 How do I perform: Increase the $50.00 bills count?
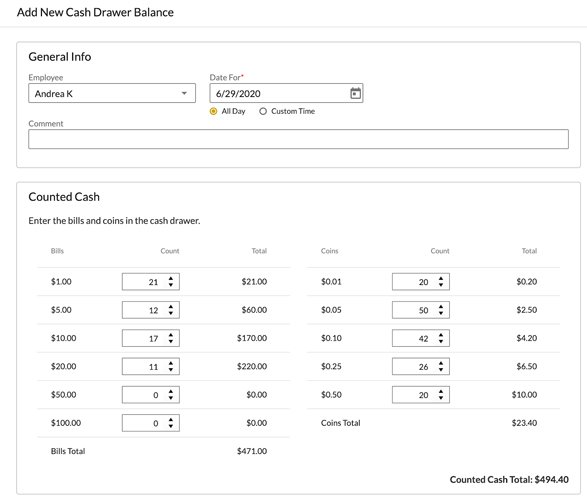(171, 391)
